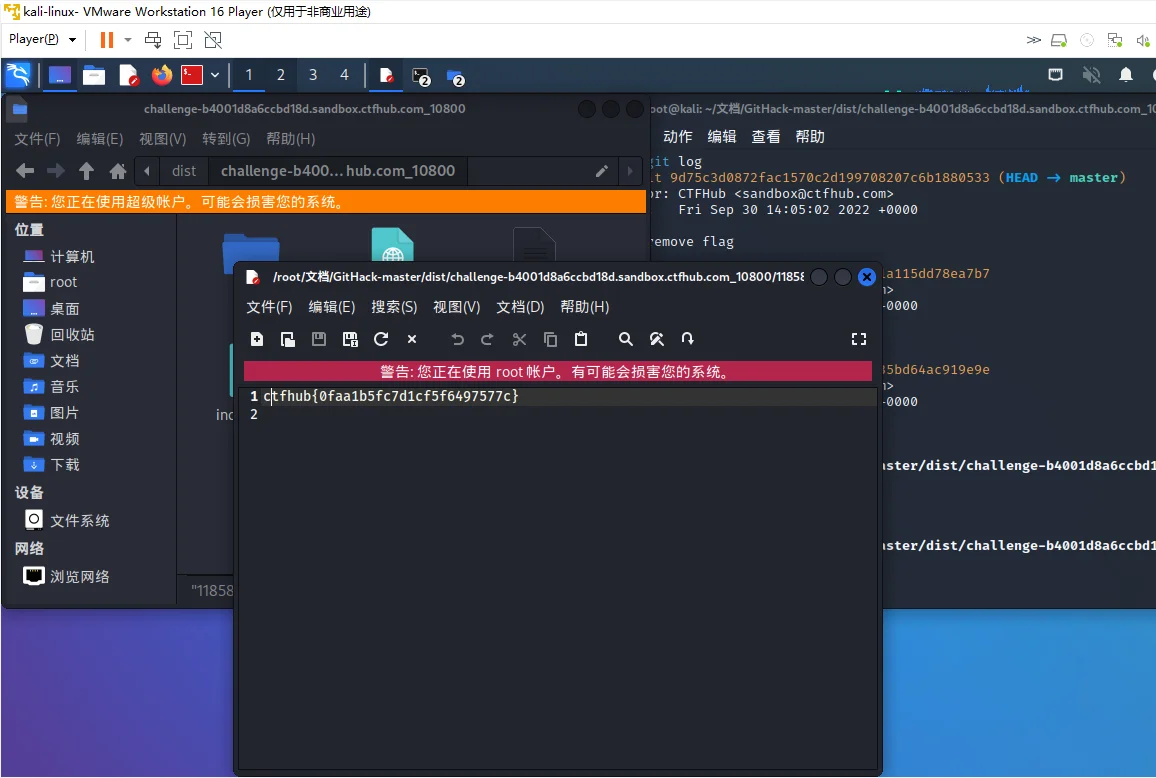Pause the virtual machine in VMware

tap(107, 40)
